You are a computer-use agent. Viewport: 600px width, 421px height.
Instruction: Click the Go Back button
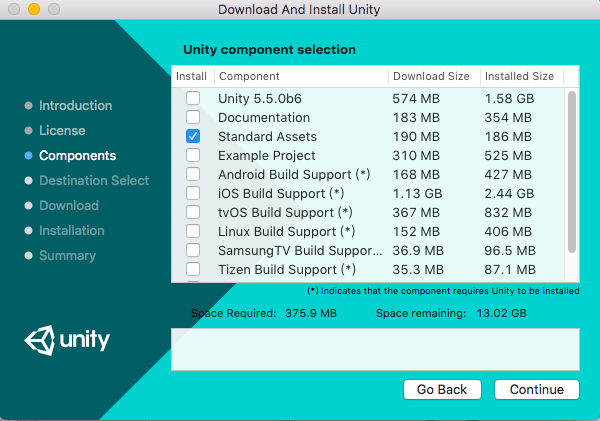coord(442,389)
